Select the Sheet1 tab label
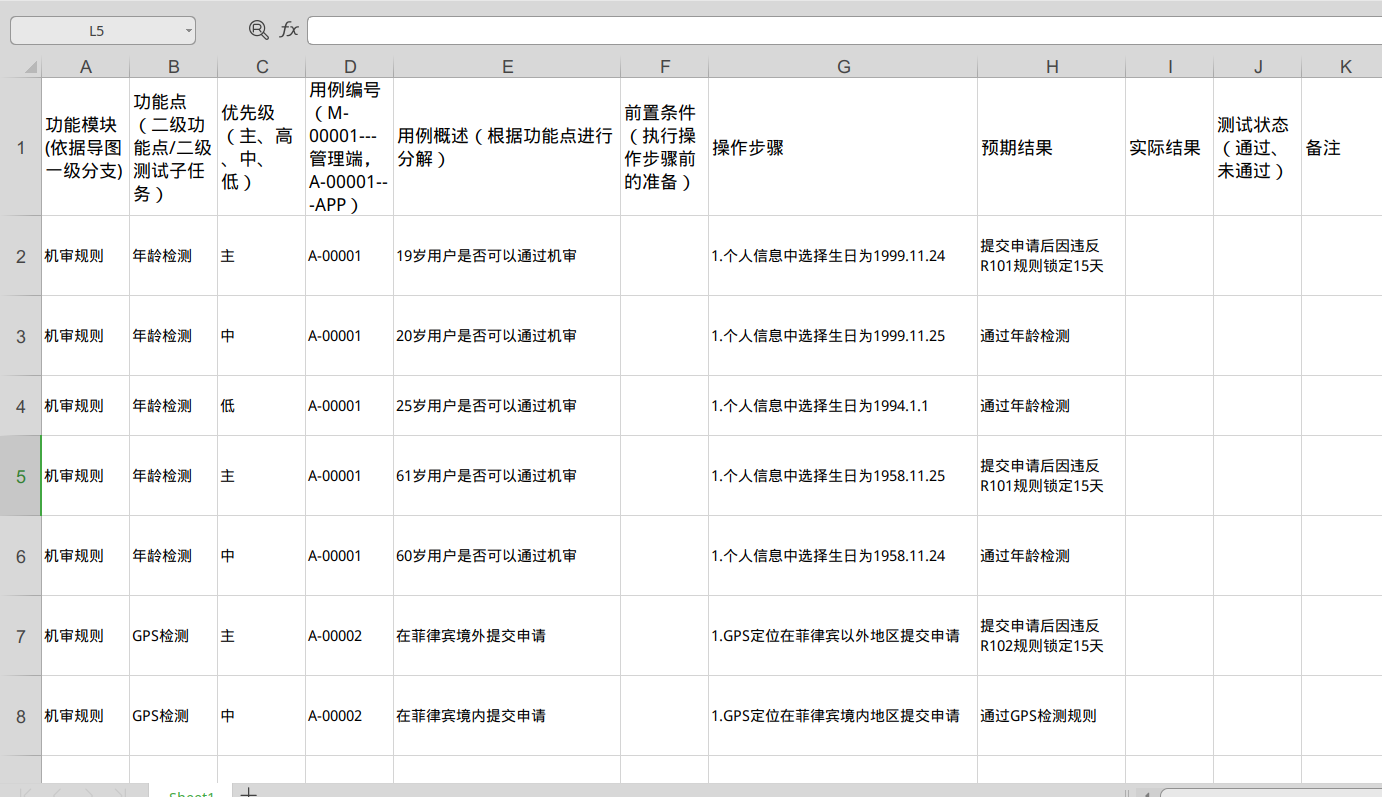The width and height of the screenshot is (1382, 797). (191, 791)
